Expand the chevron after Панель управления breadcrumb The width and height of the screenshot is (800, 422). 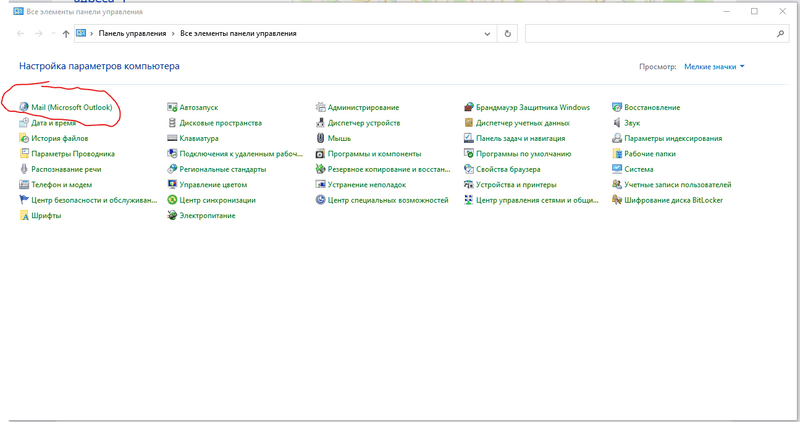click(174, 34)
